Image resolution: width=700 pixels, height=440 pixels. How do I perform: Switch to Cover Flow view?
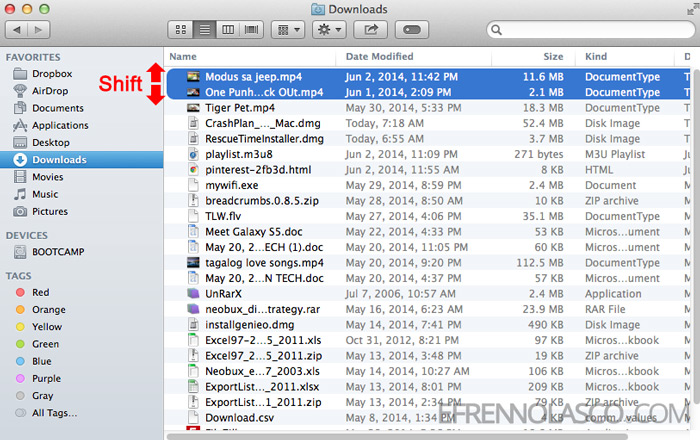(x=252, y=30)
